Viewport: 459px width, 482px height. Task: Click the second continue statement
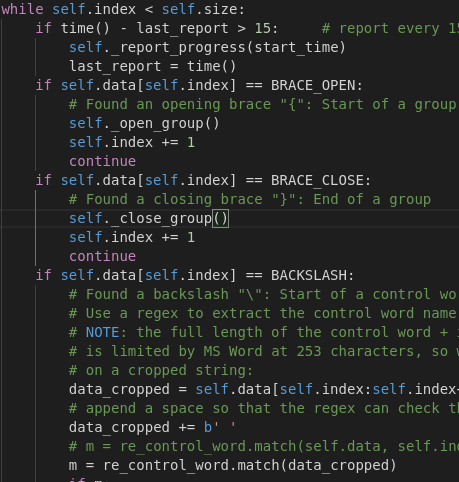point(102,257)
